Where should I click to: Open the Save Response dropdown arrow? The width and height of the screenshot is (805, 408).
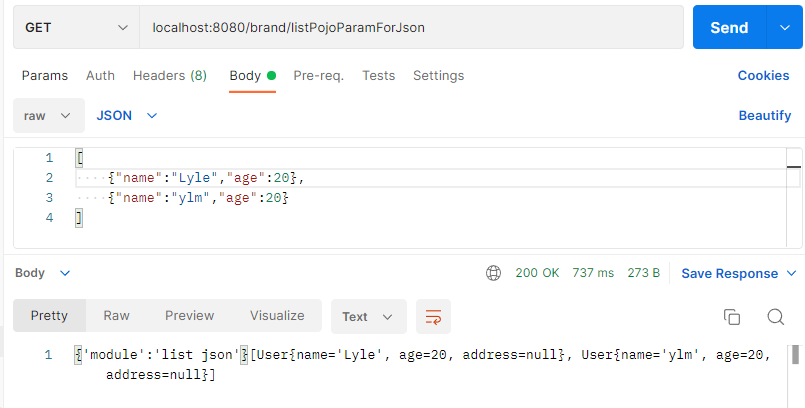pyautogui.click(x=791, y=274)
